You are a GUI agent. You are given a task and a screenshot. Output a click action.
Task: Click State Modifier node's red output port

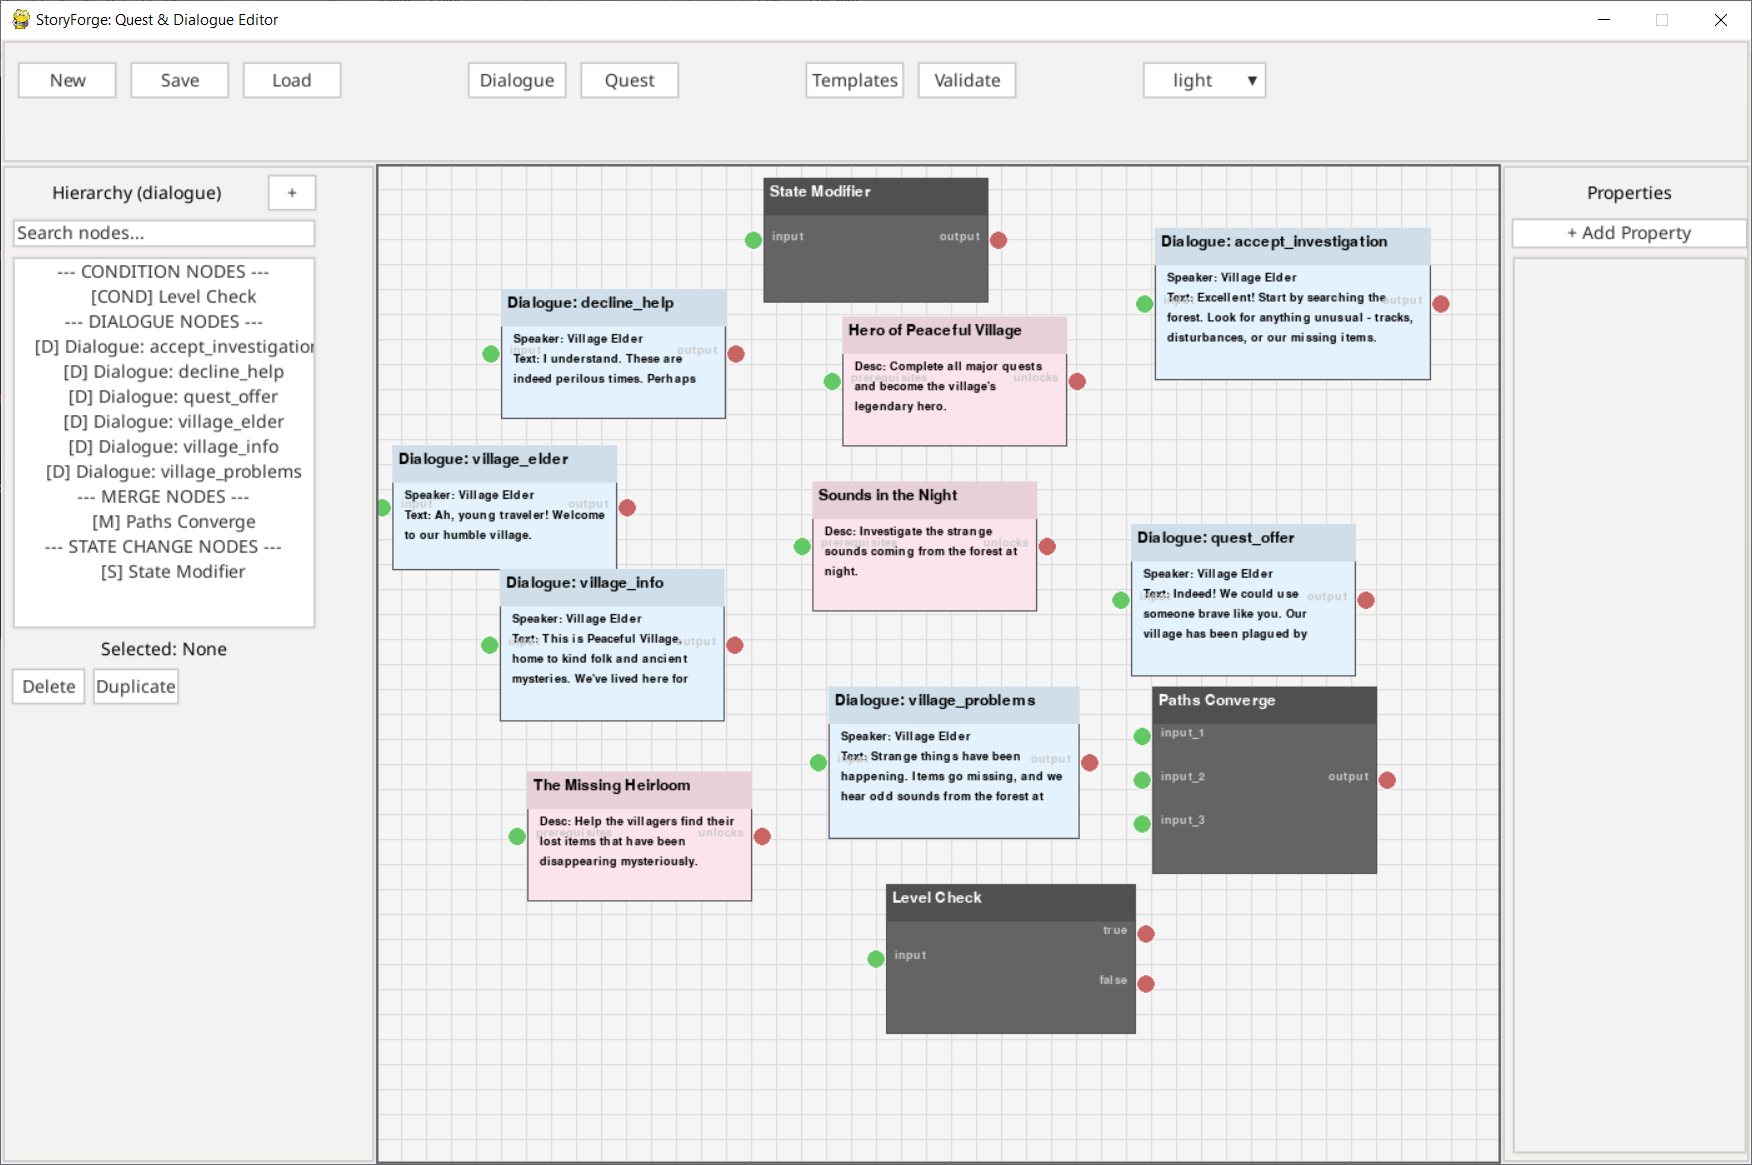998,240
